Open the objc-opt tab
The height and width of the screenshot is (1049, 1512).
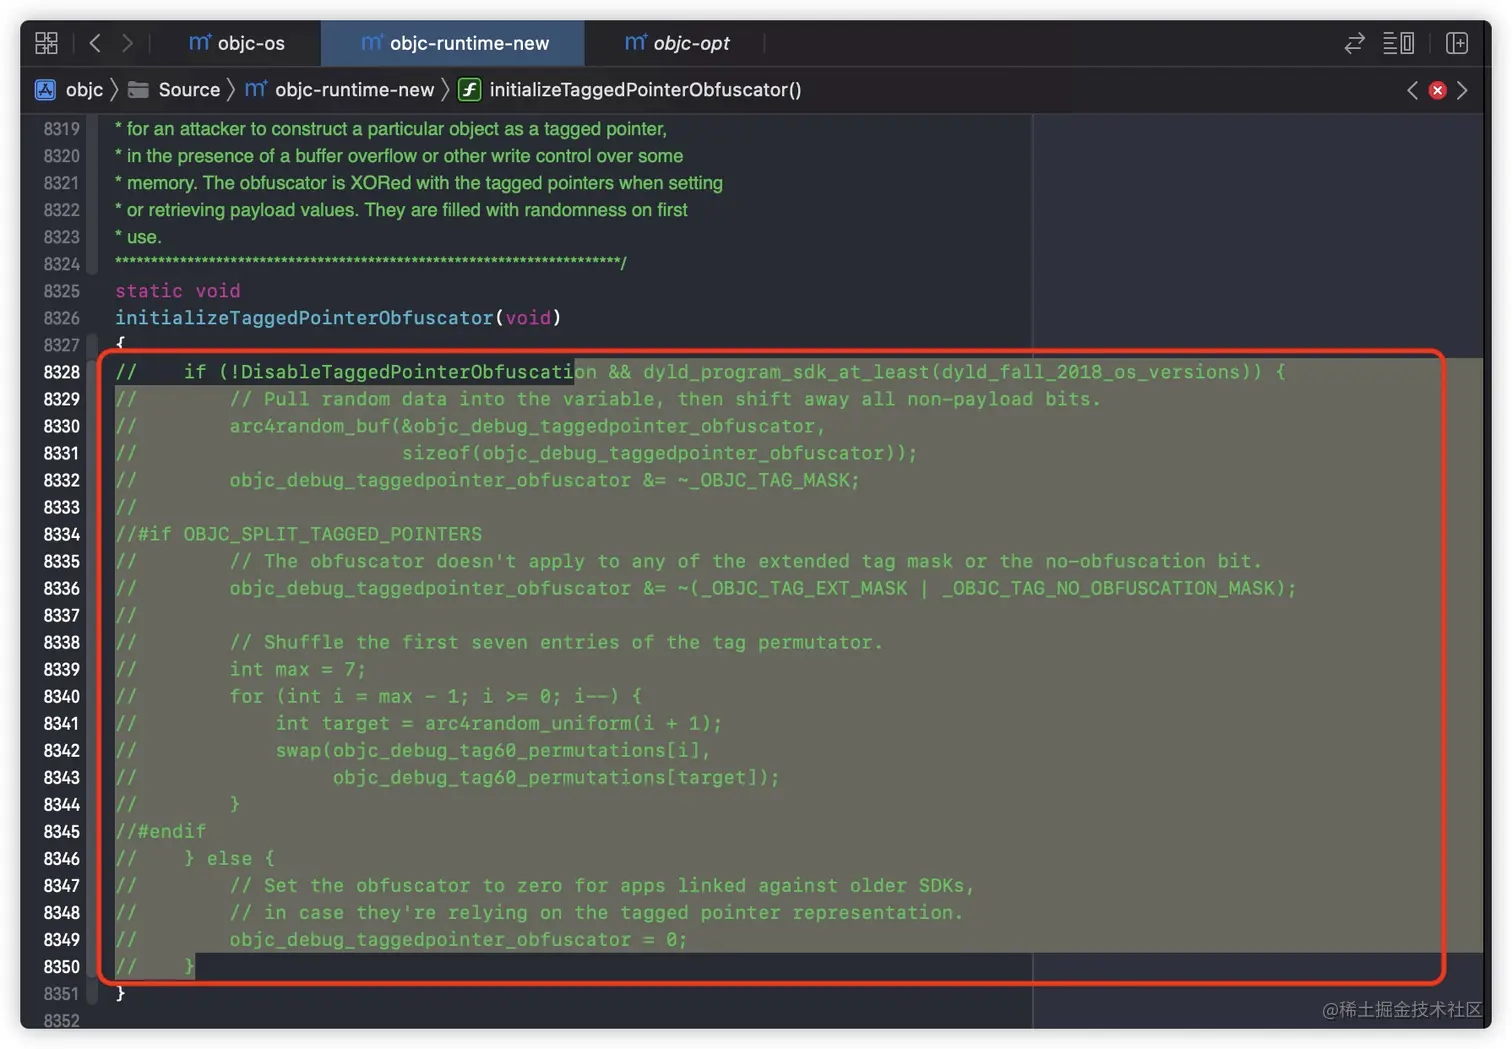point(677,43)
